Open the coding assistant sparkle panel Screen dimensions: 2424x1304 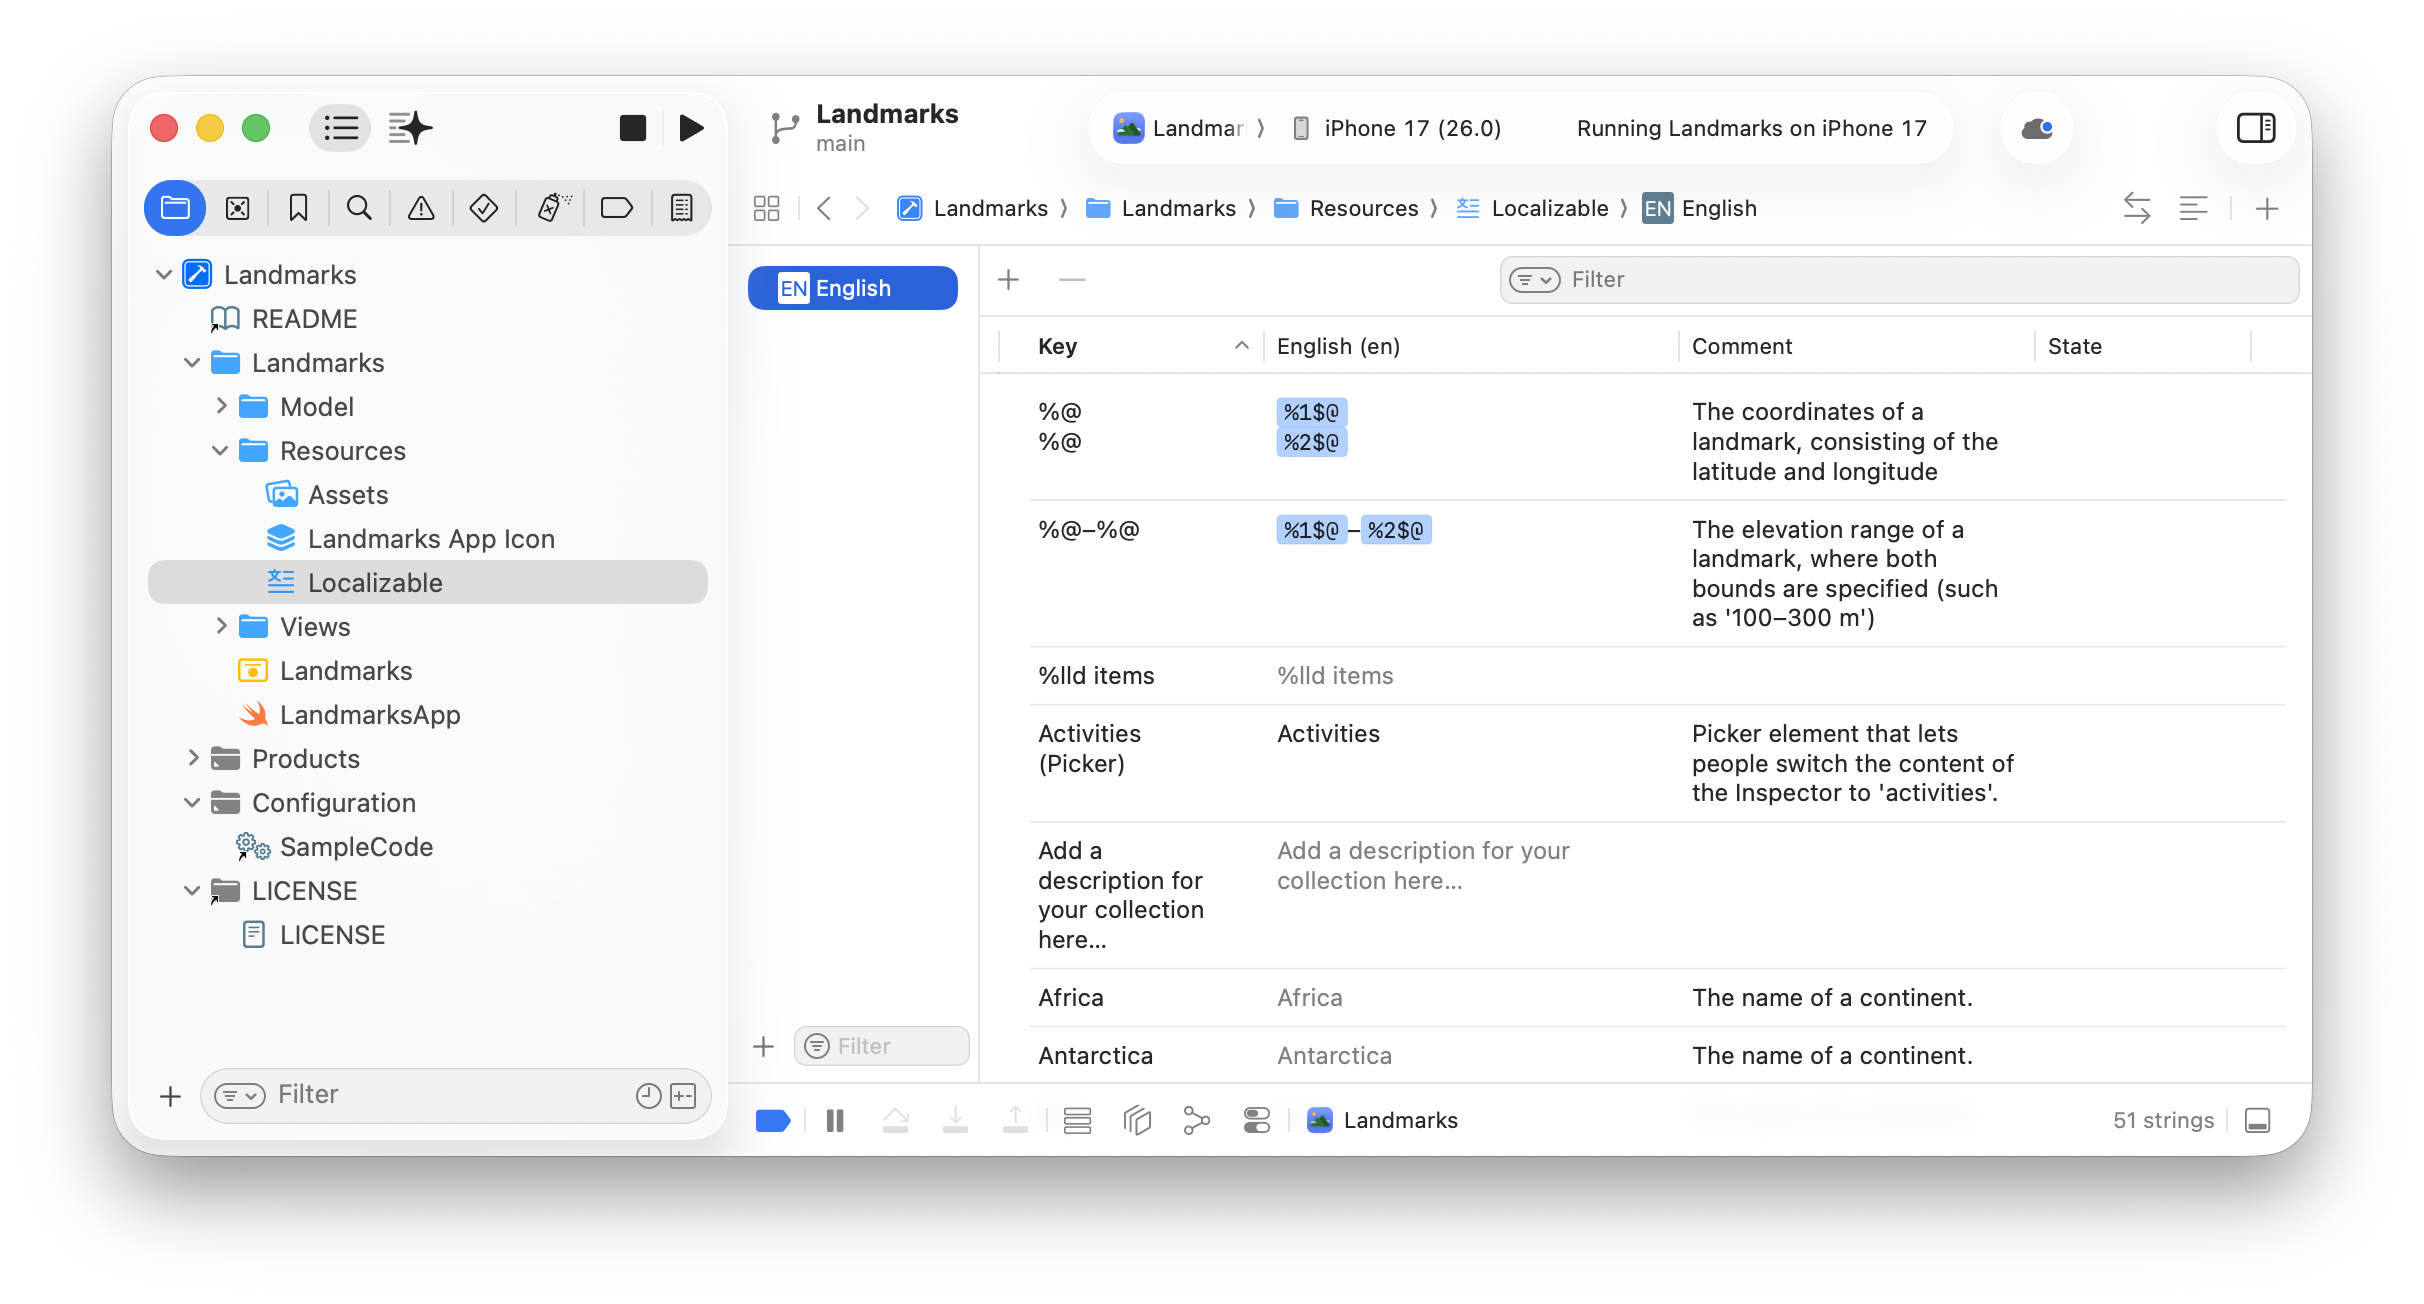pyautogui.click(x=411, y=128)
